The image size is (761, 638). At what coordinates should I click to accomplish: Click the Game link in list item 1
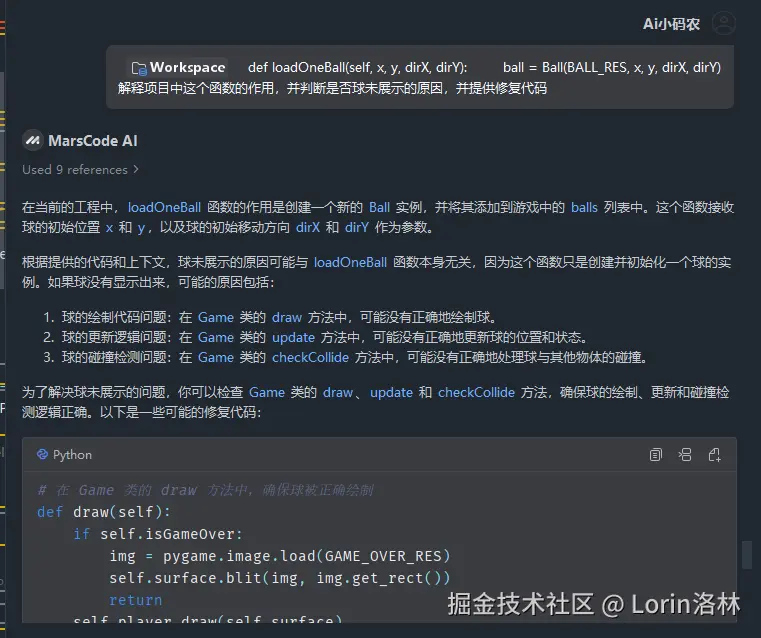(216, 318)
